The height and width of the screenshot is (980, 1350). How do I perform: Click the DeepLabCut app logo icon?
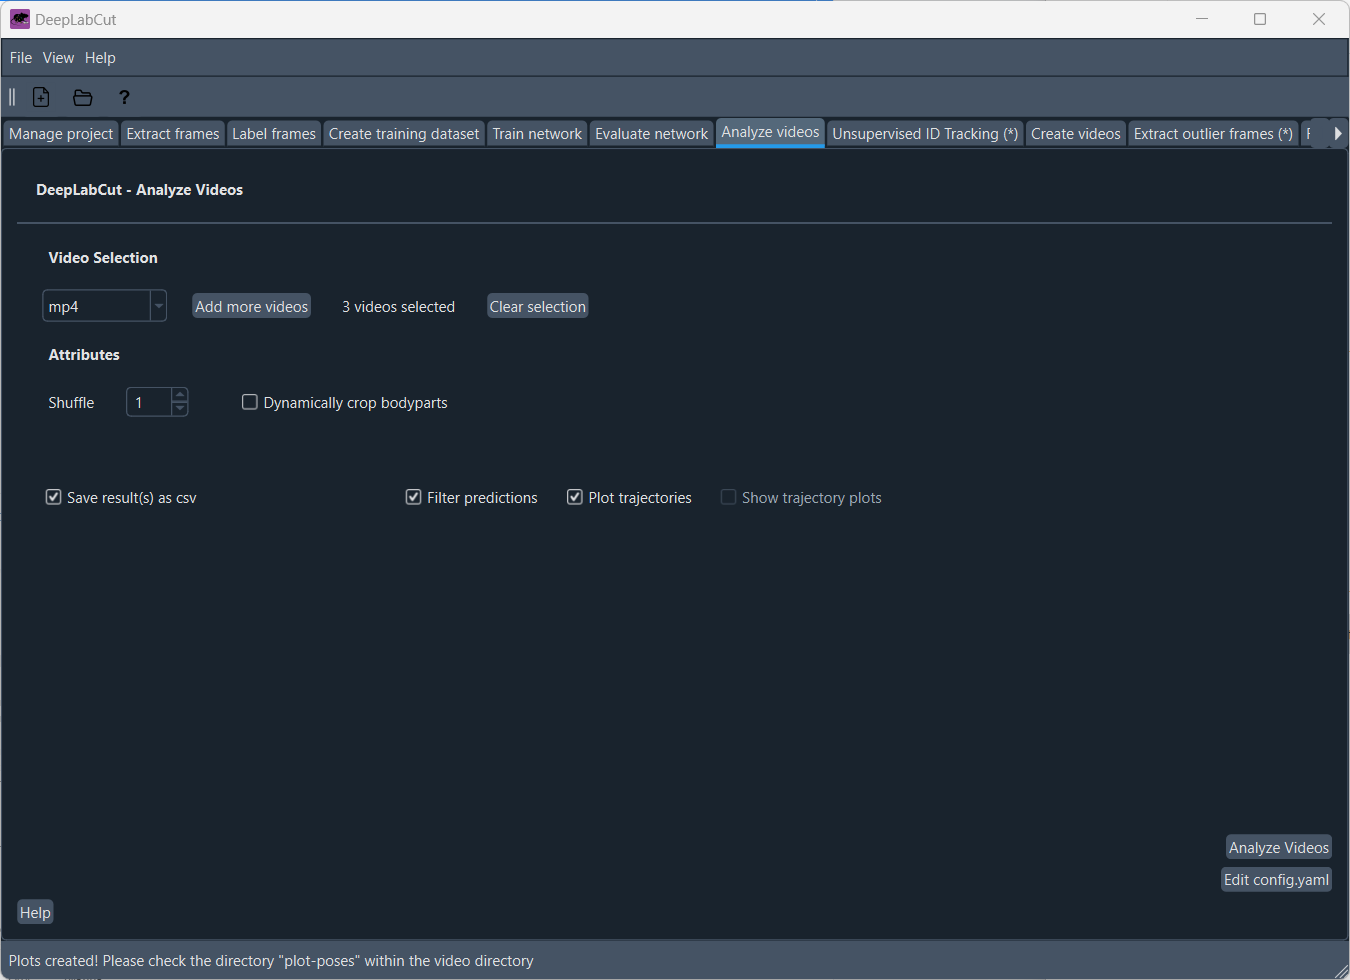pyautogui.click(x=20, y=19)
